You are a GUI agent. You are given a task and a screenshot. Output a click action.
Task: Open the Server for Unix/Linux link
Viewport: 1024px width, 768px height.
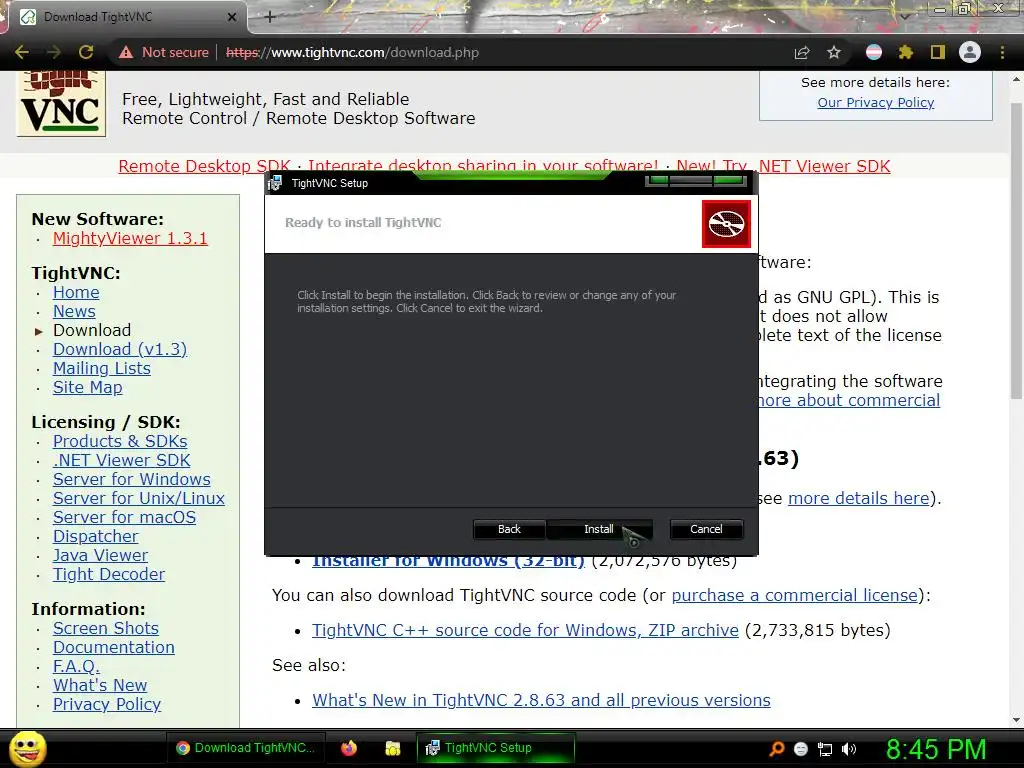click(138, 498)
